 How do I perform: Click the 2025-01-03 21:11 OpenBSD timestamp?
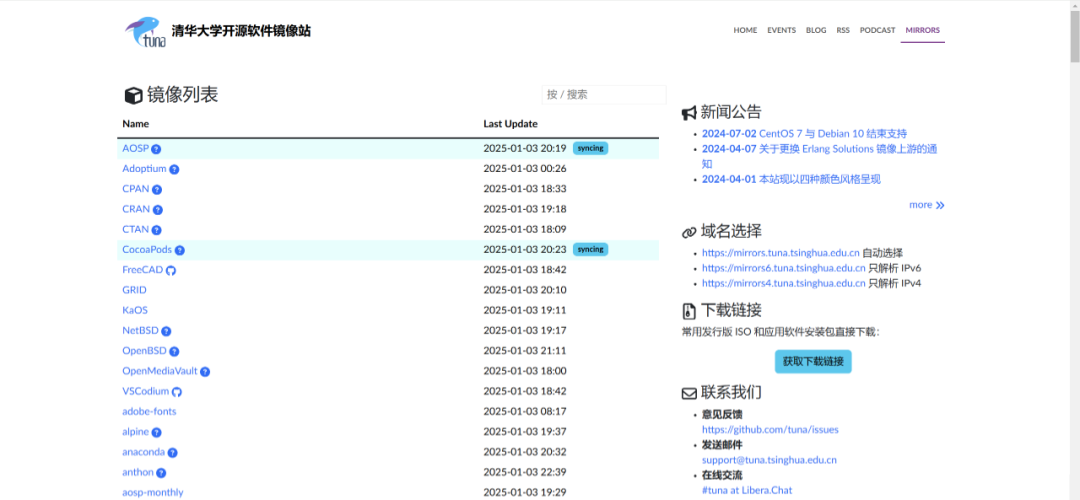pyautogui.click(x=525, y=351)
